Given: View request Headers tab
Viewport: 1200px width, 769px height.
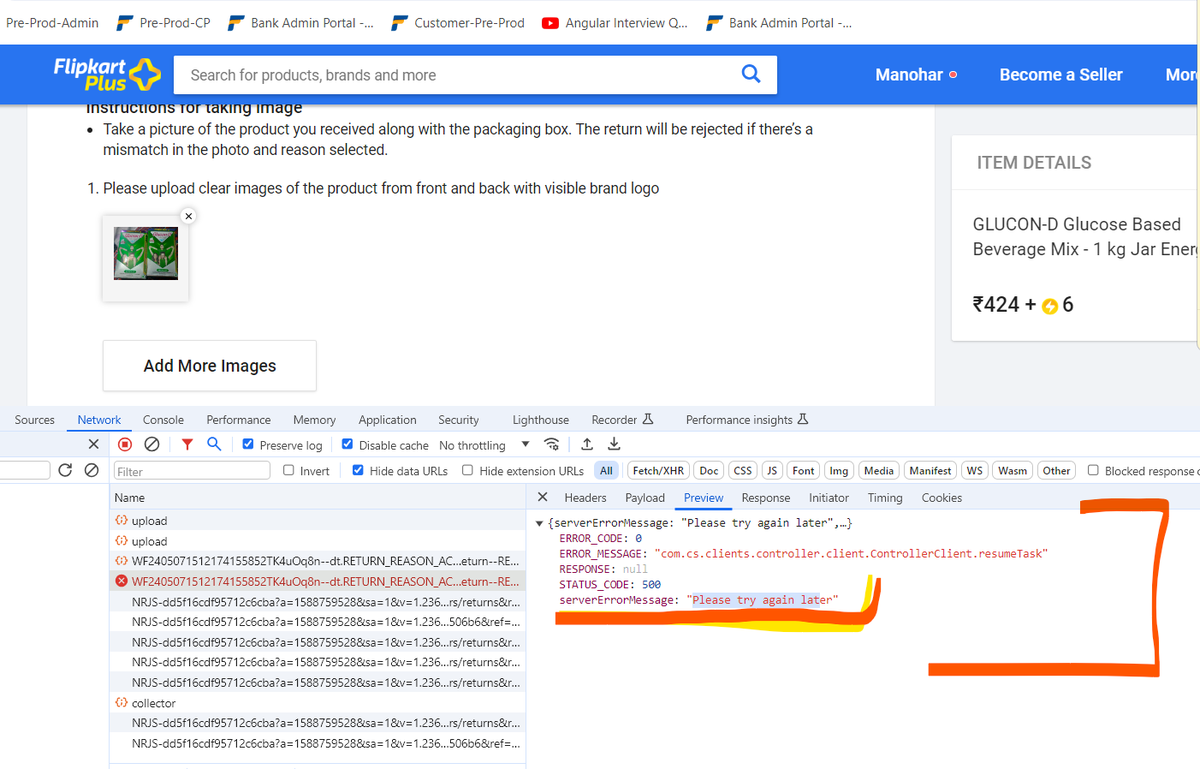Looking at the screenshot, I should (x=585, y=497).
